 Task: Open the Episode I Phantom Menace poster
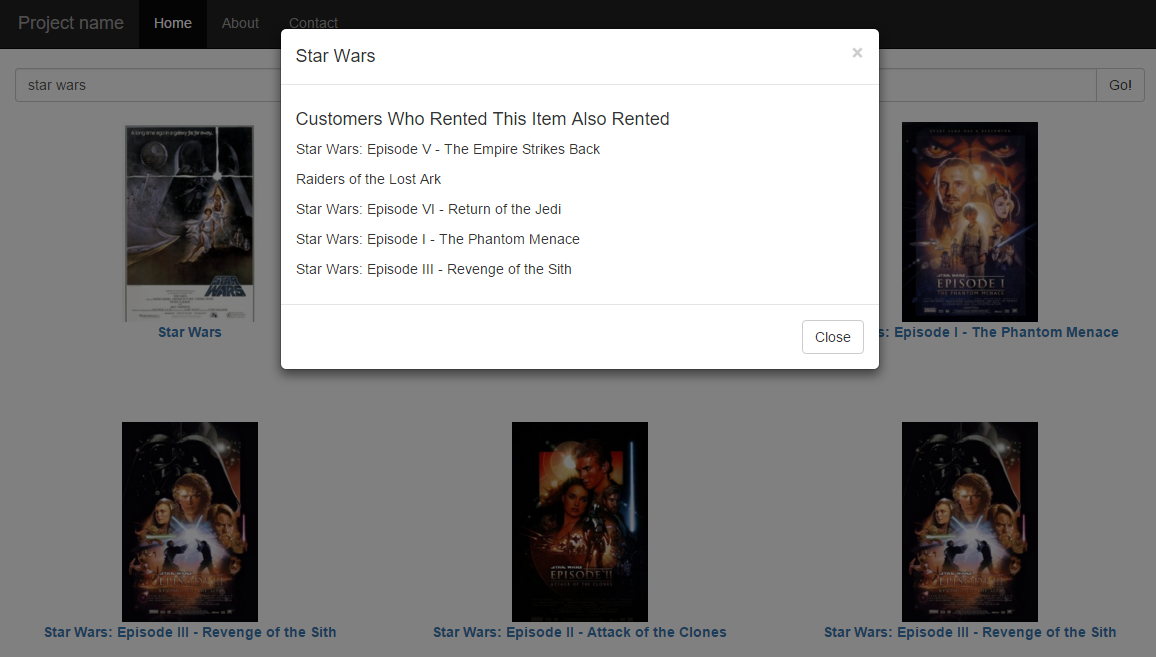969,222
